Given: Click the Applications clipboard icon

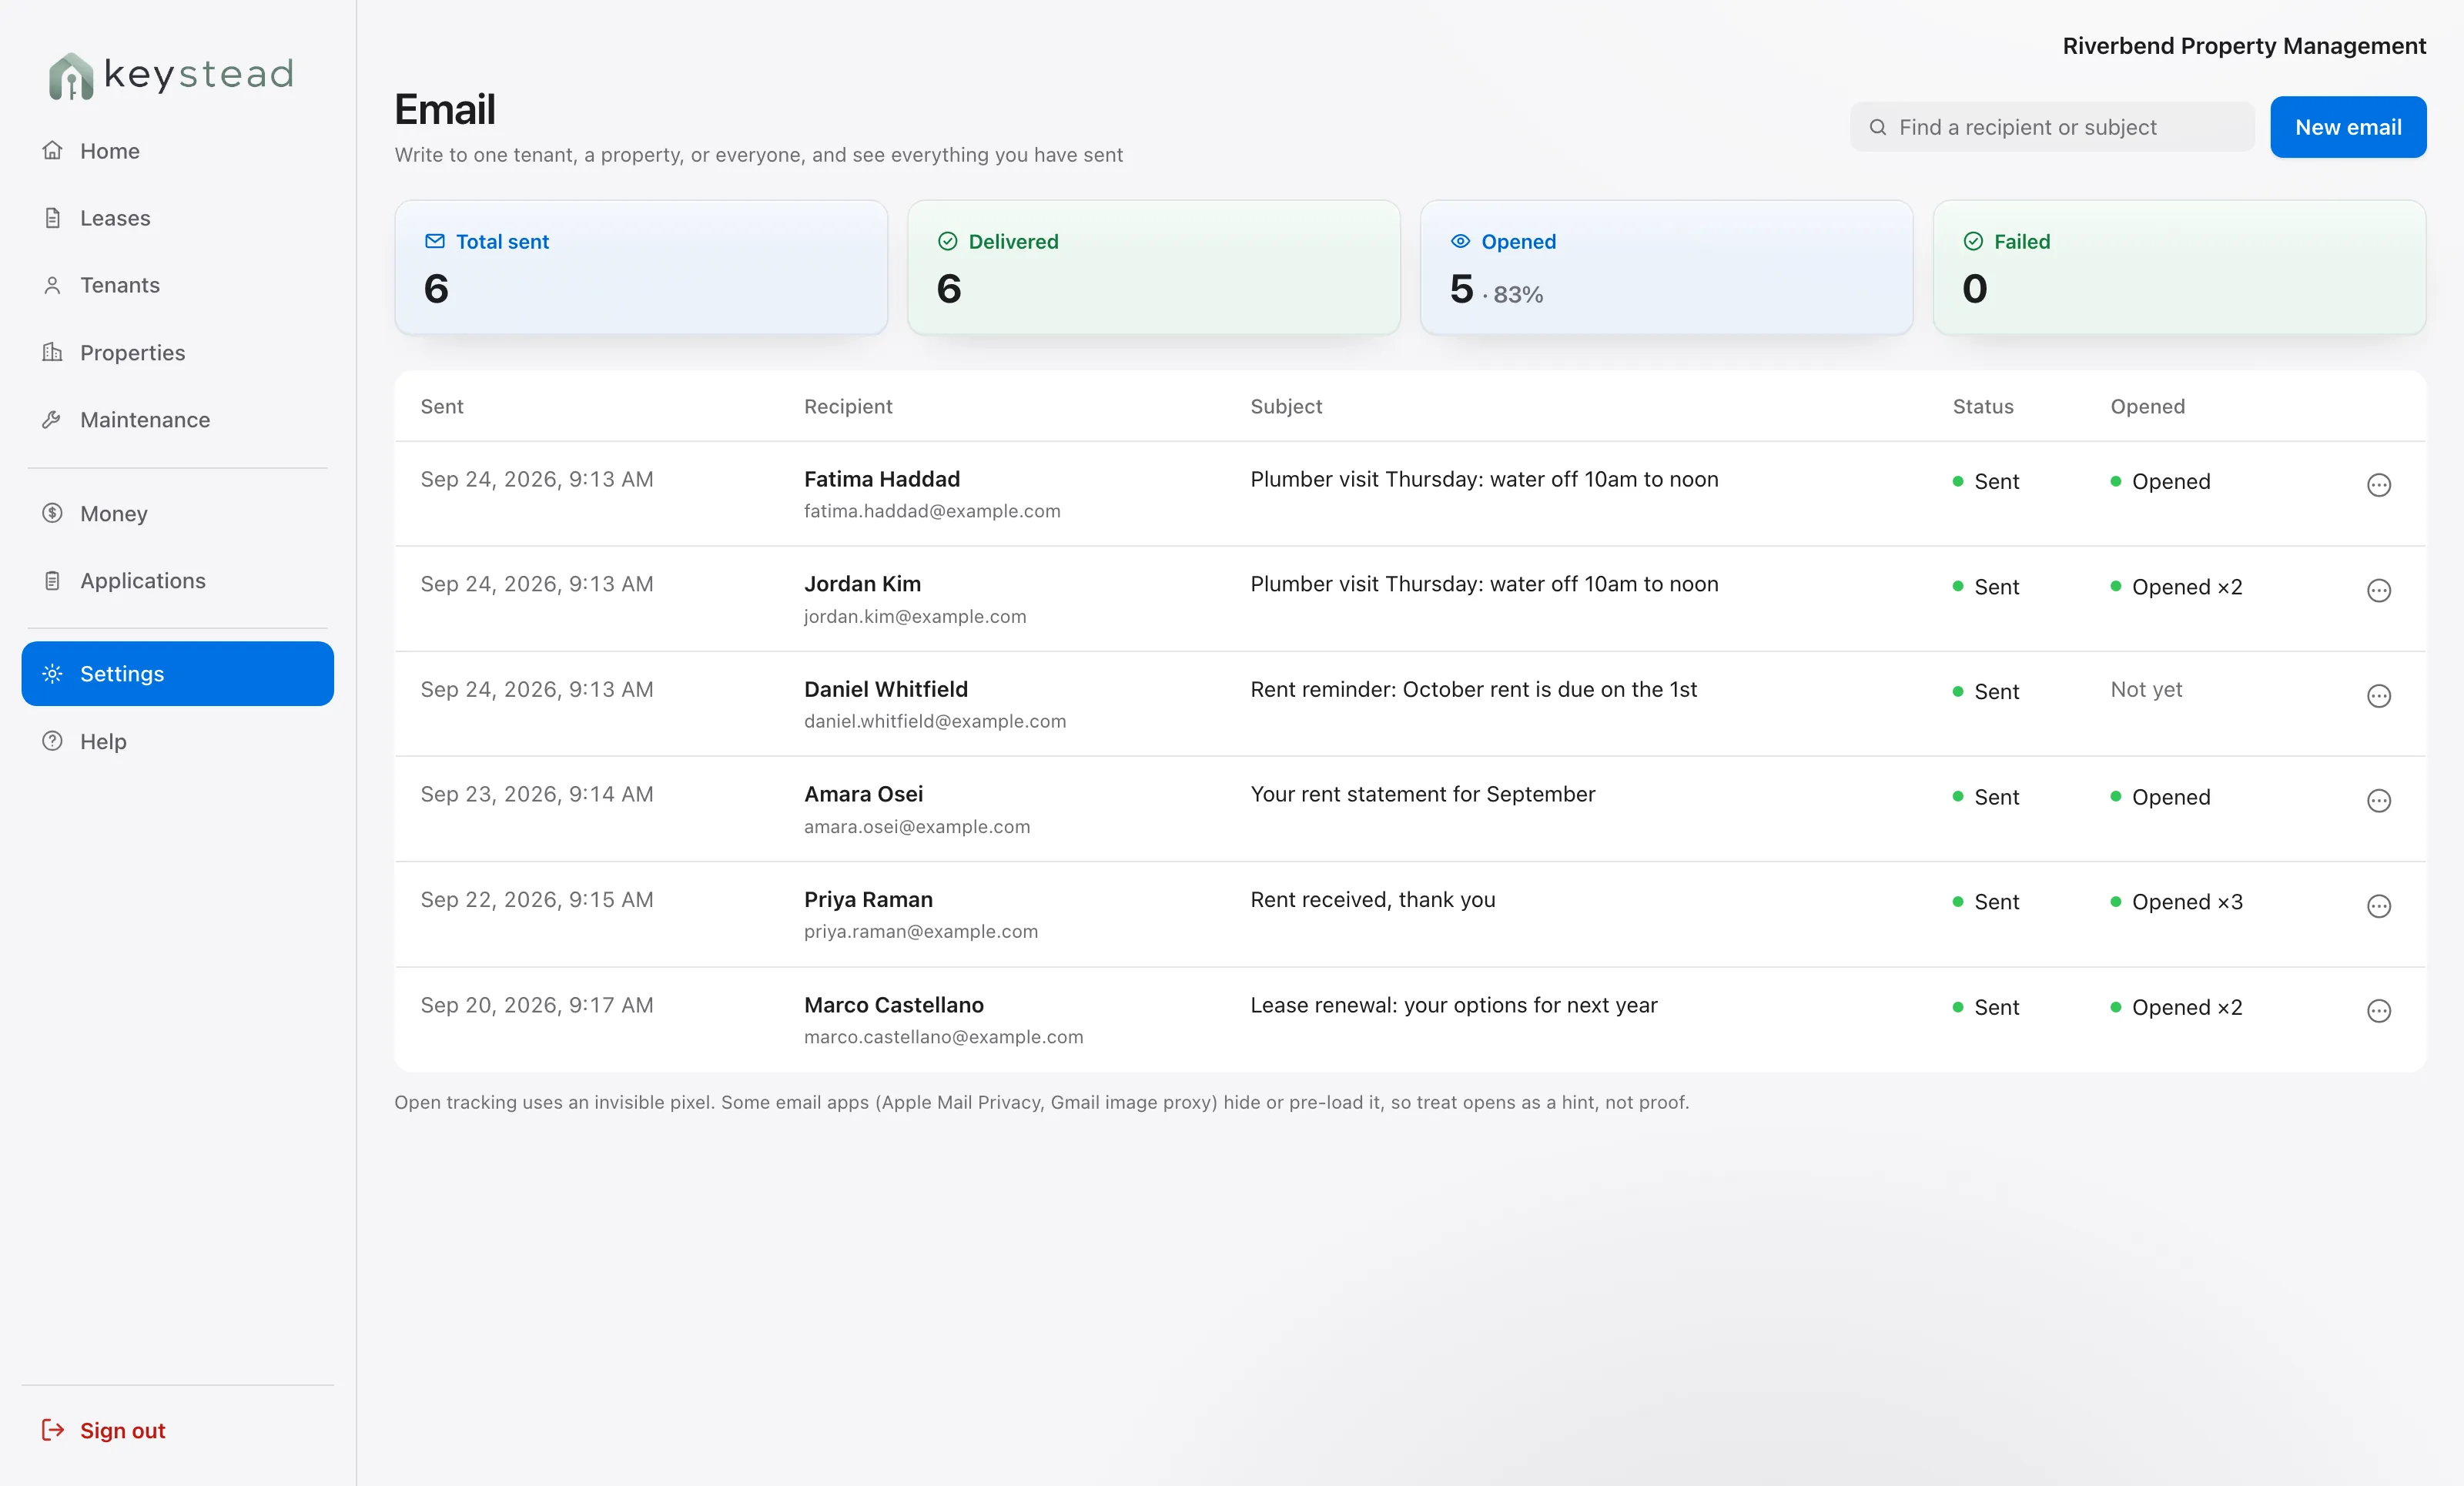Looking at the screenshot, I should coord(53,580).
